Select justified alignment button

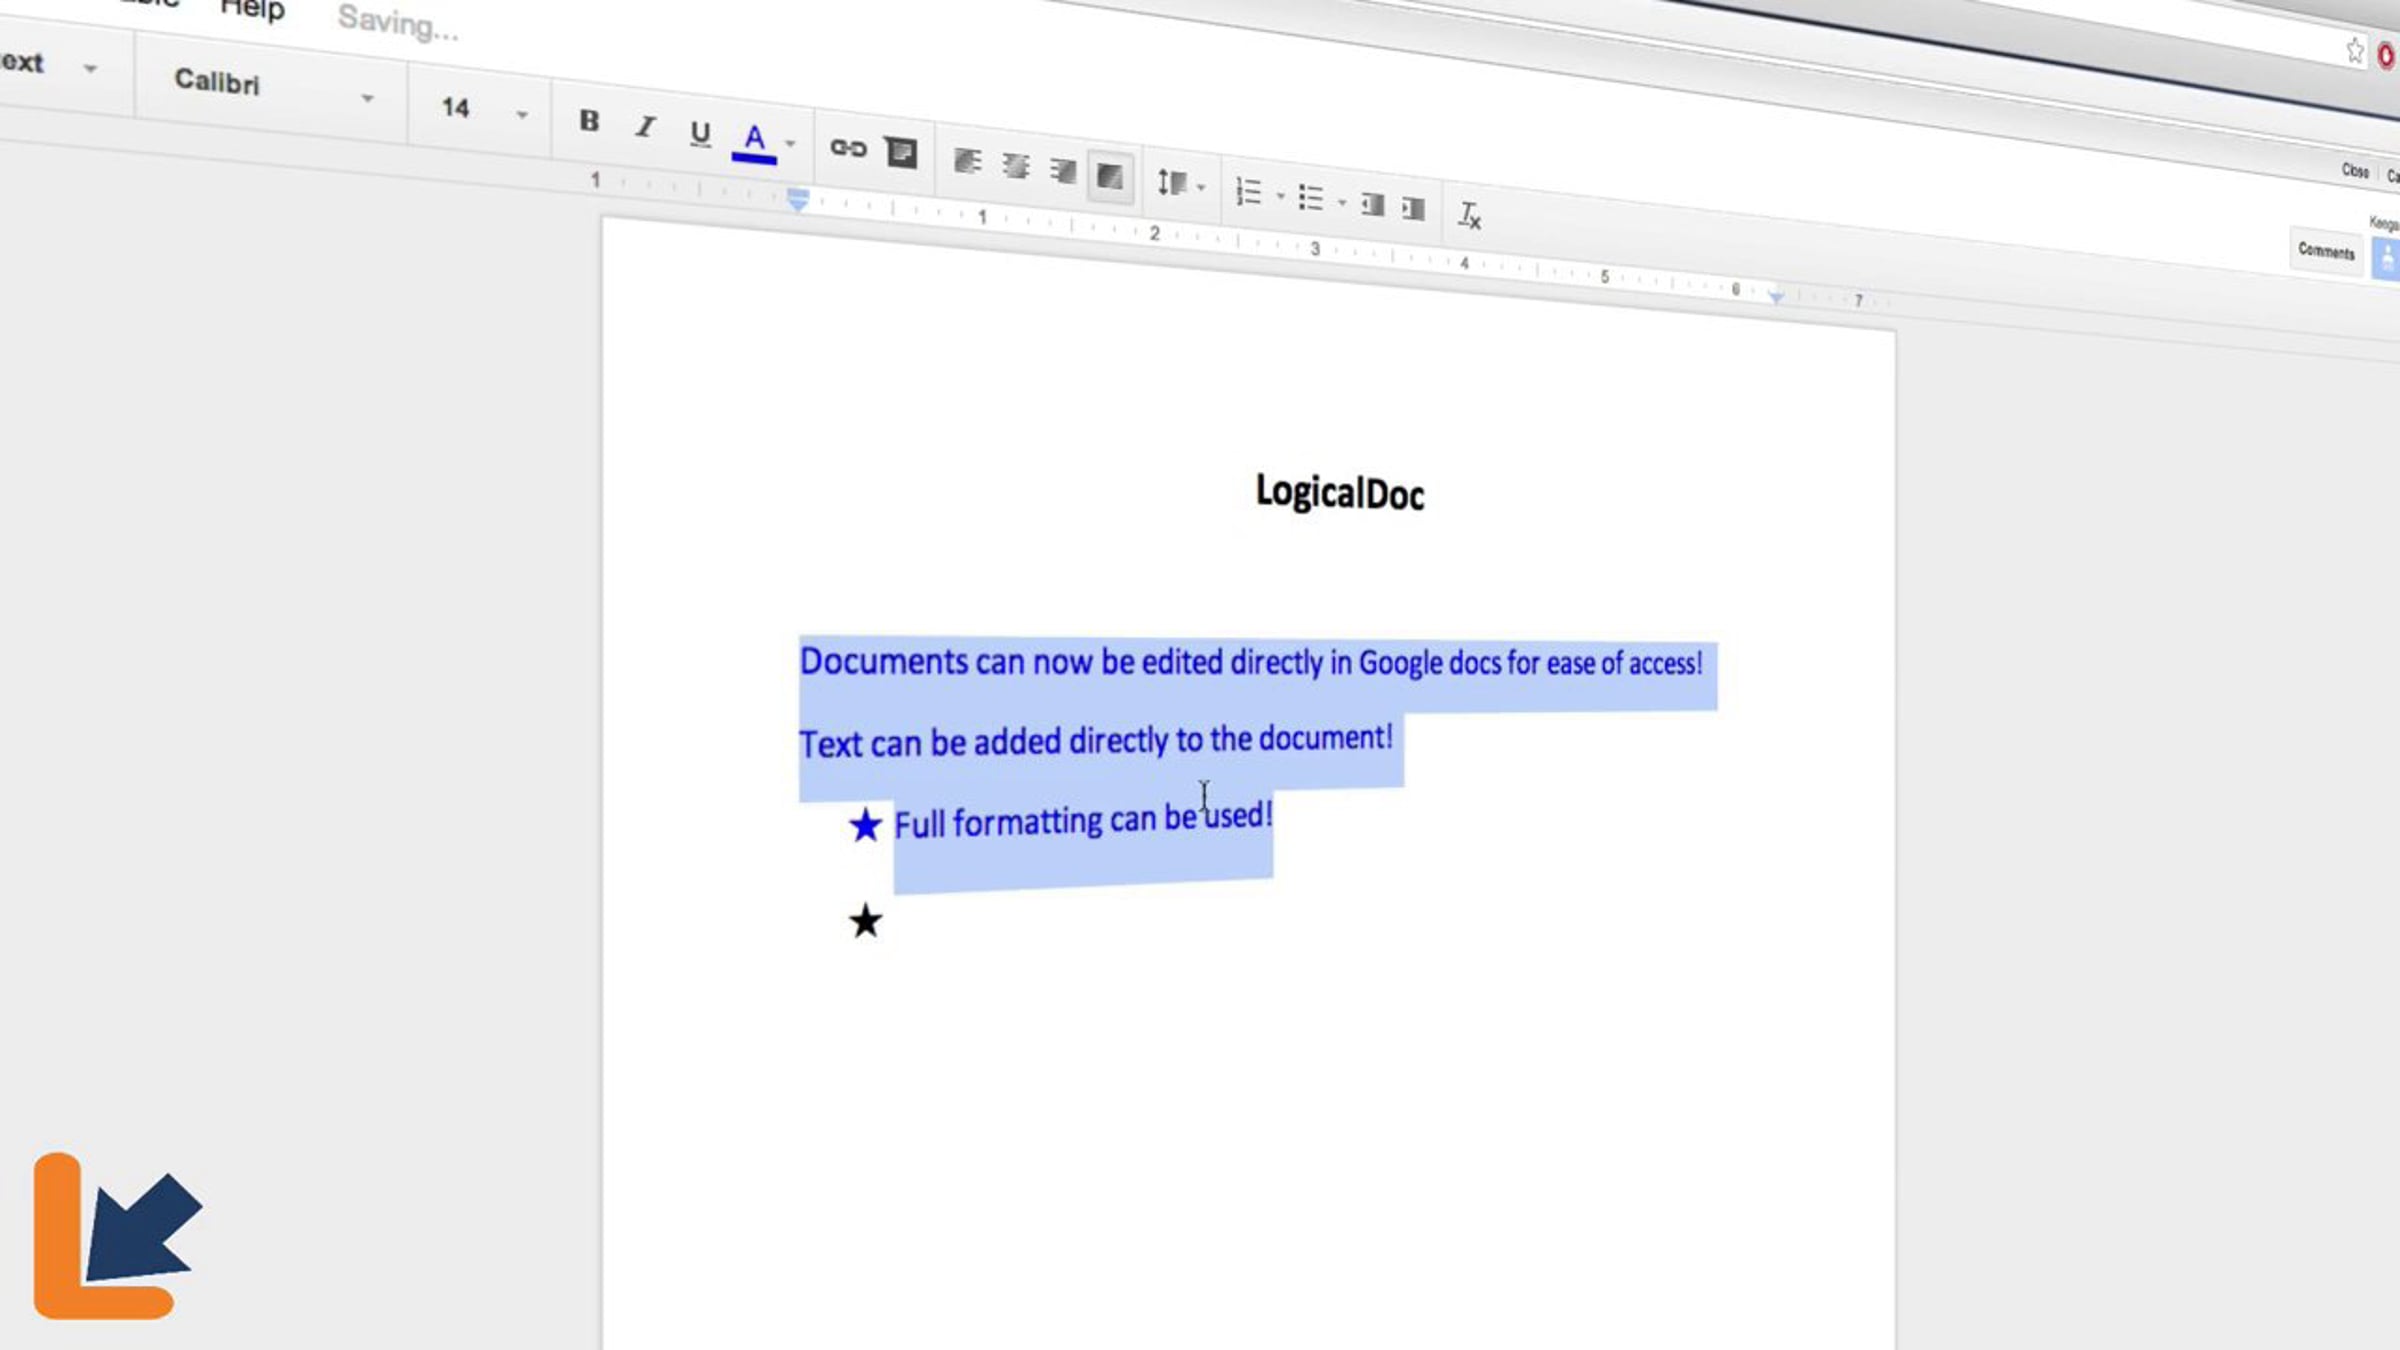tap(1110, 177)
